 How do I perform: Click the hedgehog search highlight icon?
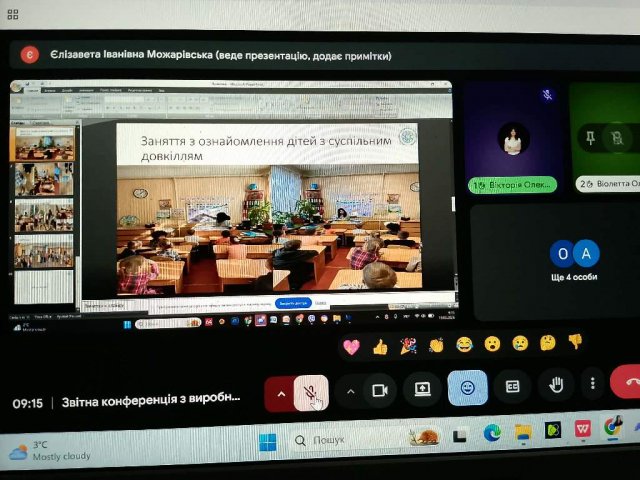(x=424, y=438)
